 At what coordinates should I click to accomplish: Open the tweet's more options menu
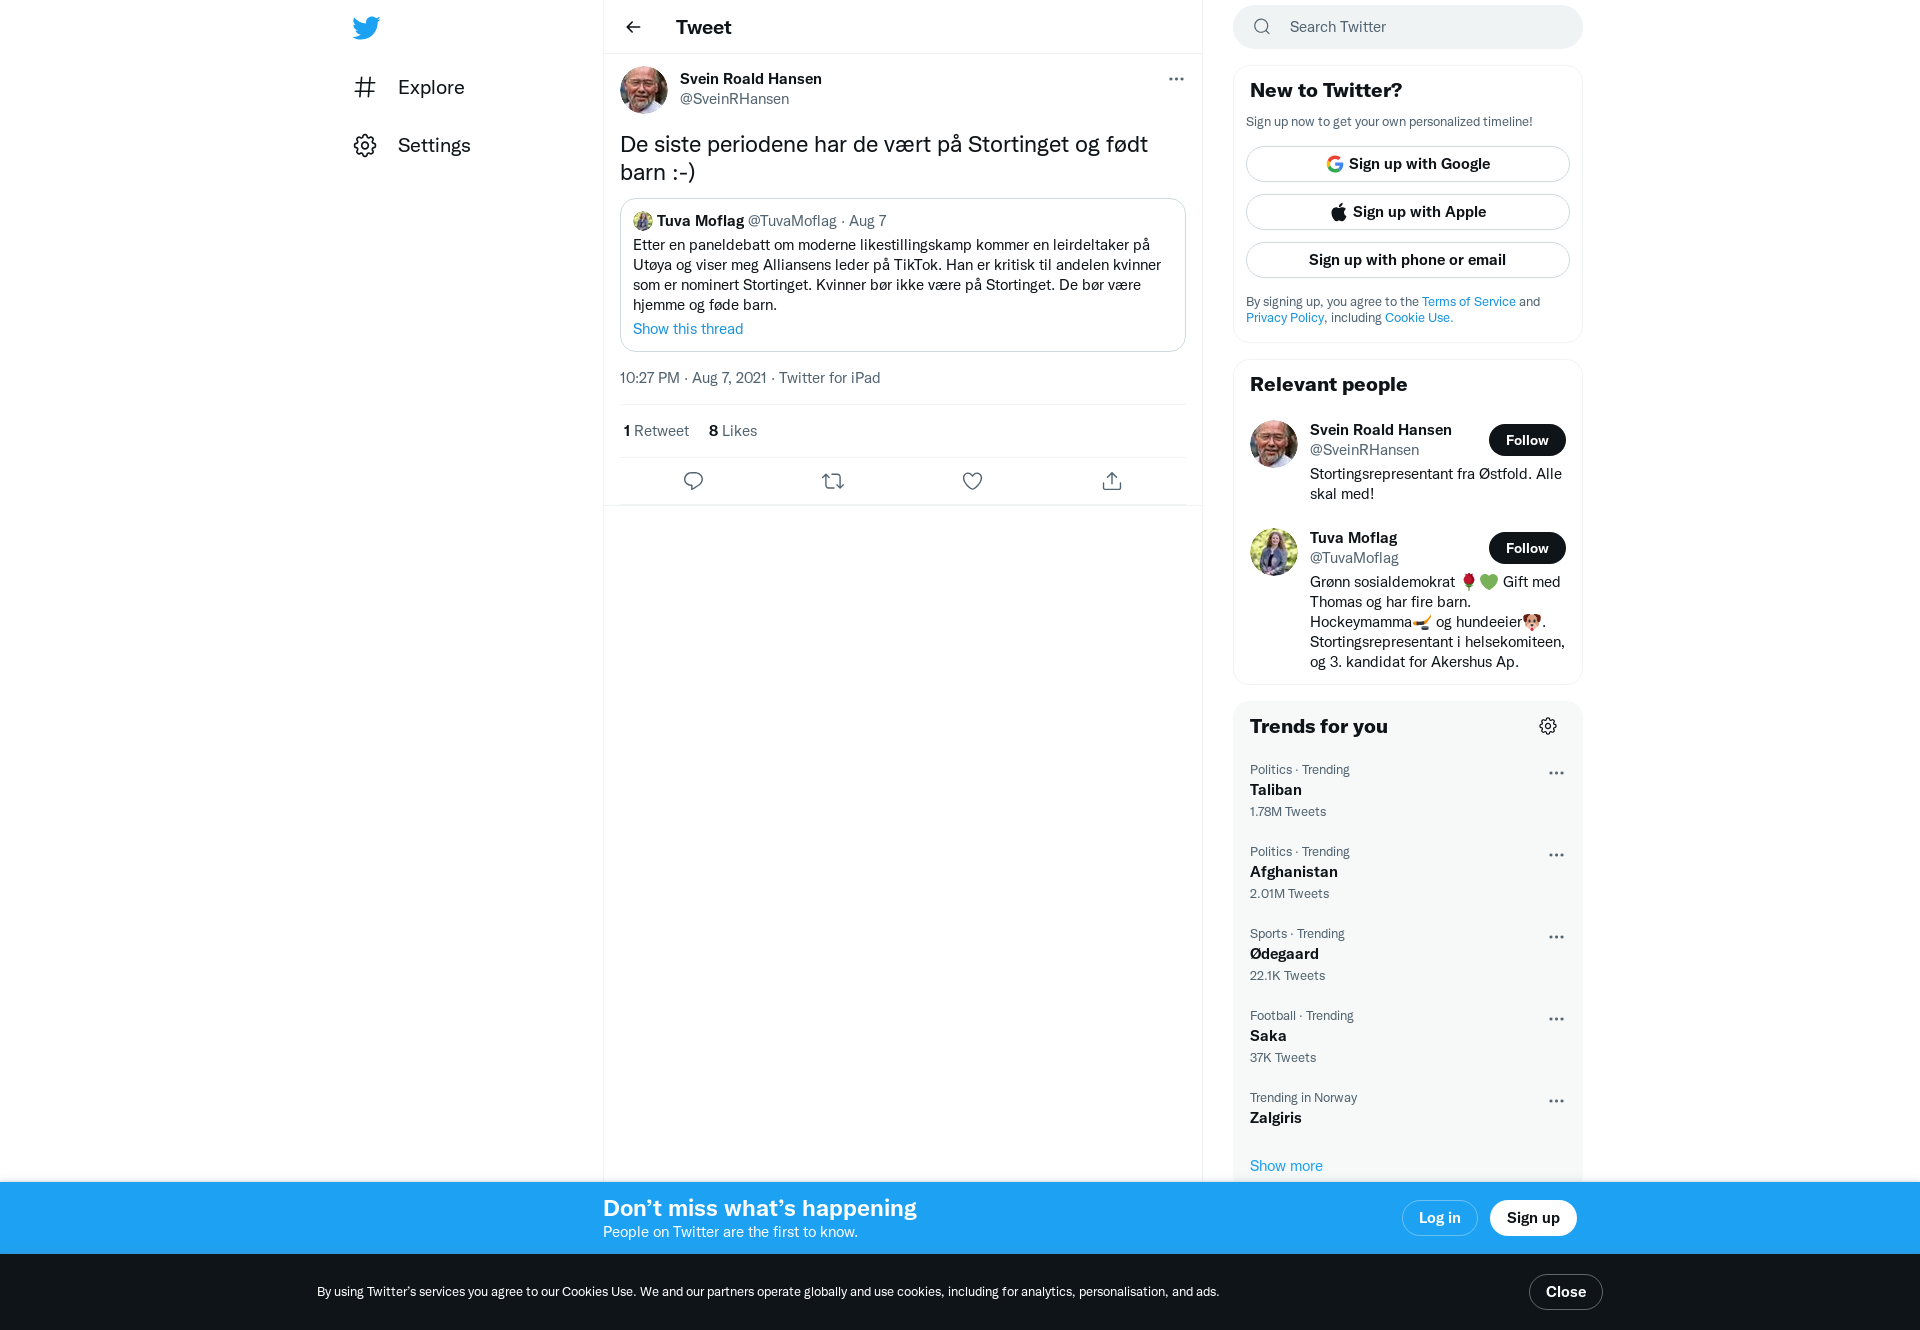coord(1176,79)
